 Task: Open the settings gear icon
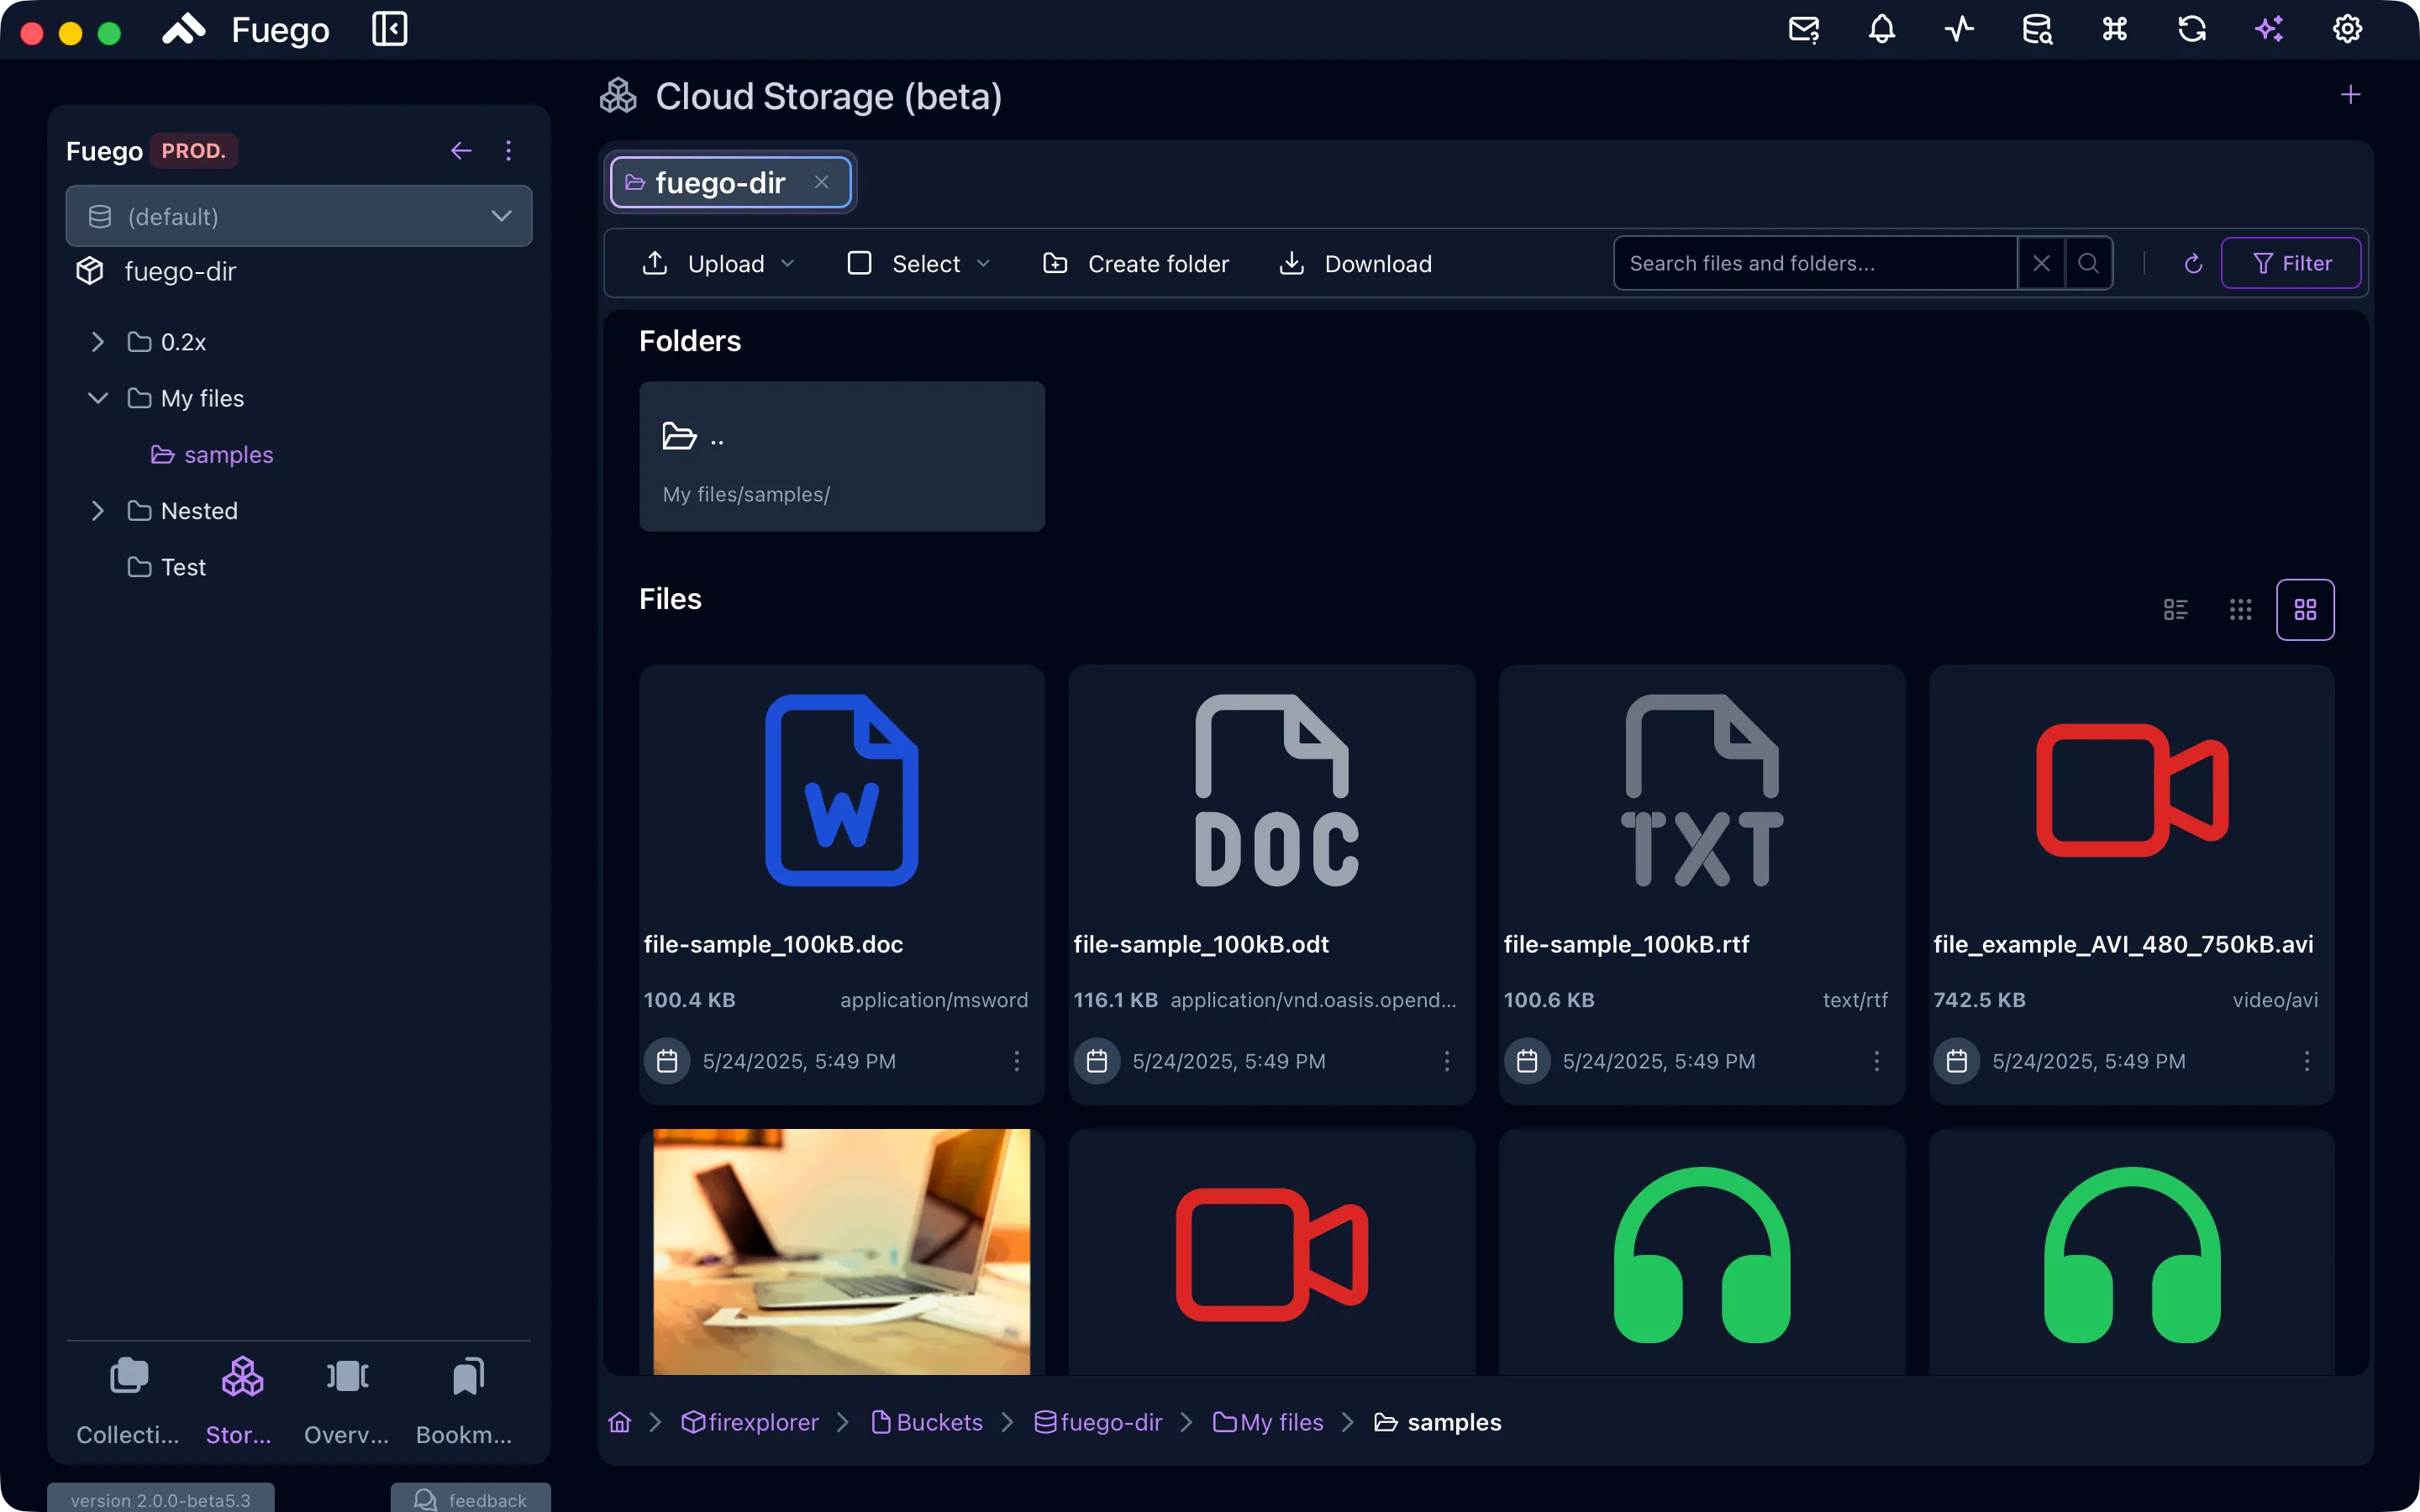pyautogui.click(x=2347, y=29)
